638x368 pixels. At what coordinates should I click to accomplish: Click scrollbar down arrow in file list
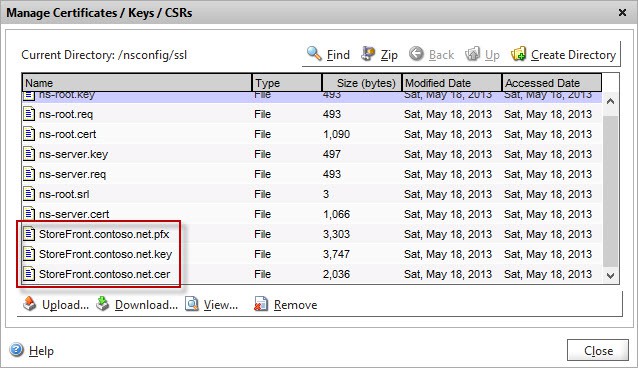(x=610, y=276)
